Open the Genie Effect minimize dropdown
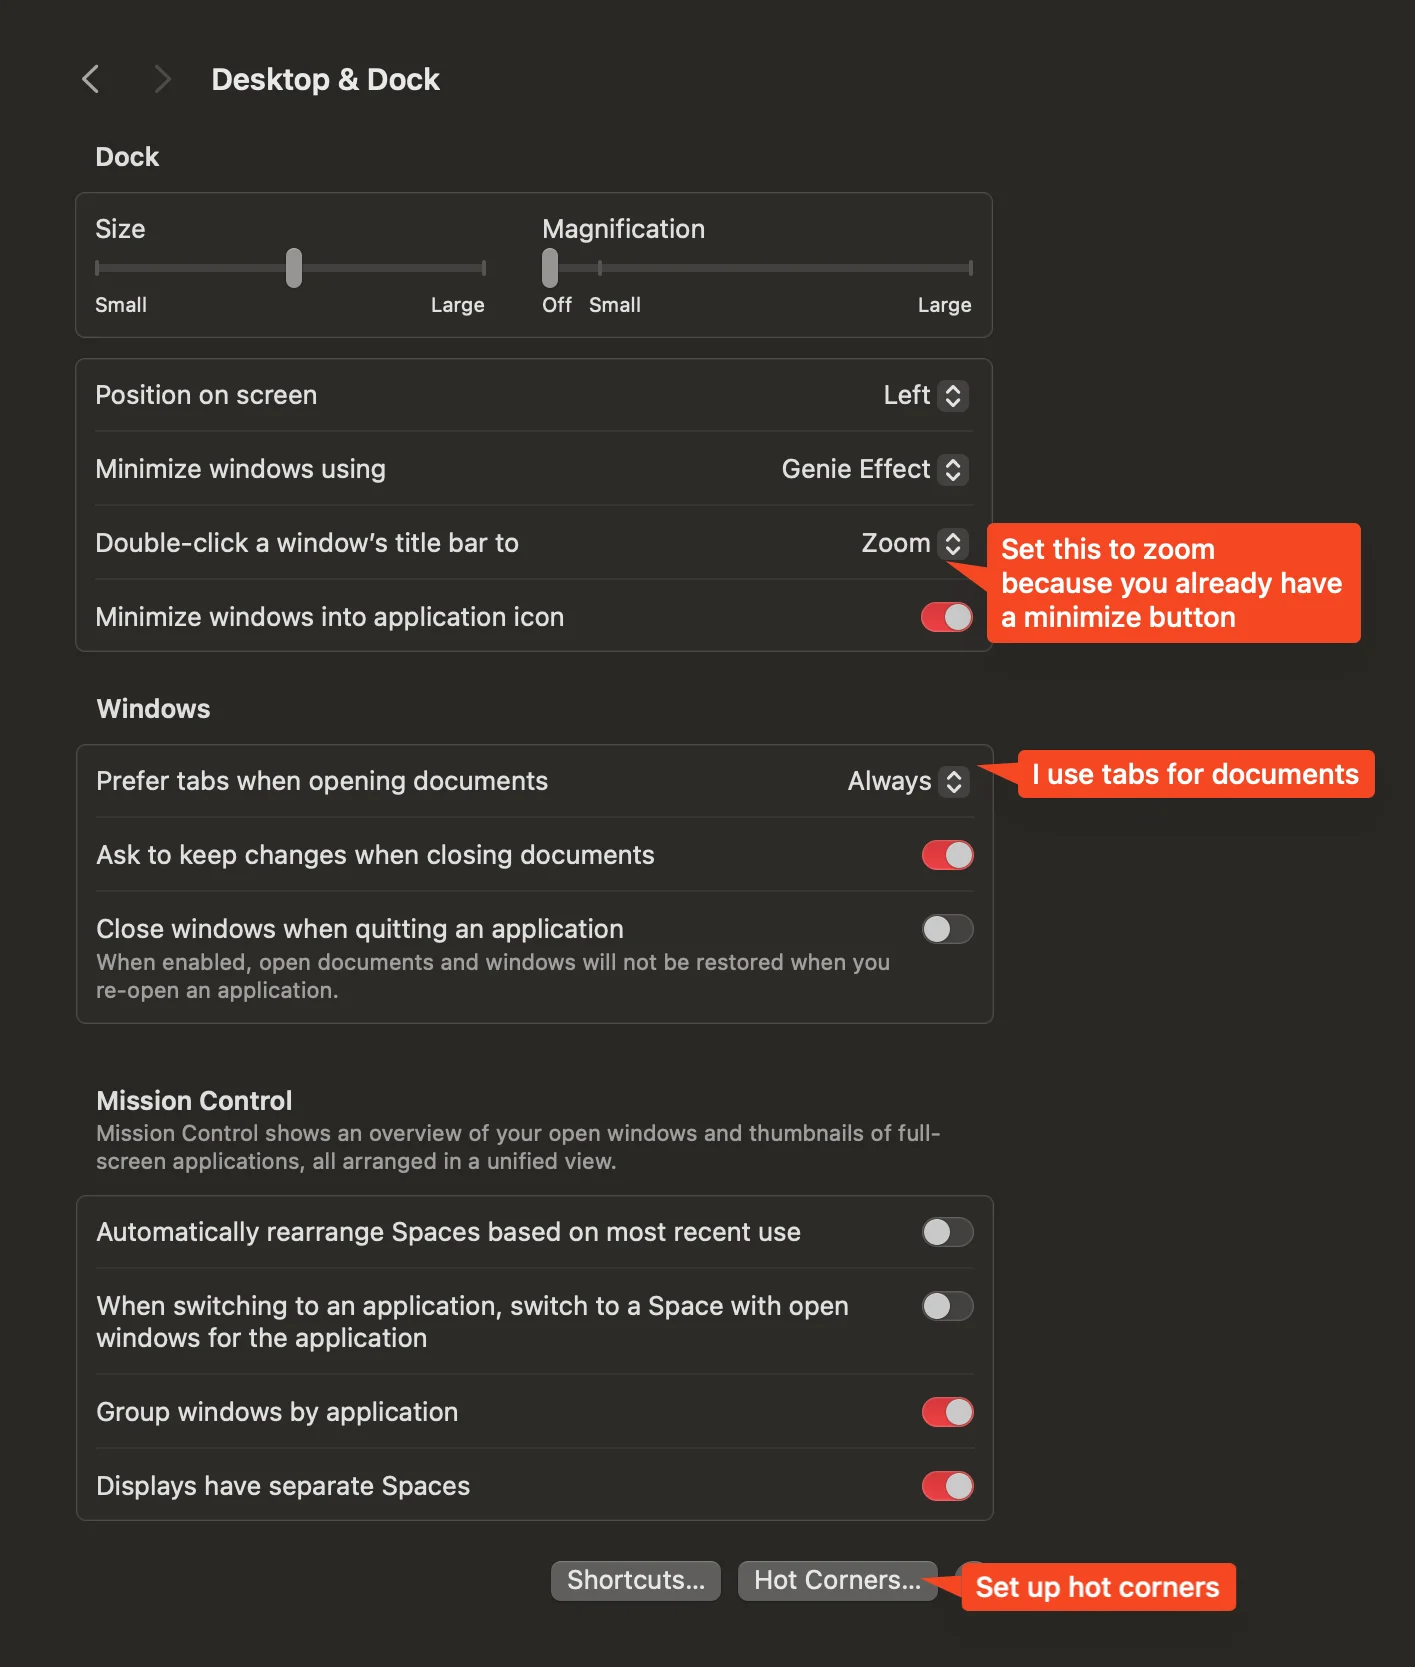The height and width of the screenshot is (1667, 1415). coord(874,470)
